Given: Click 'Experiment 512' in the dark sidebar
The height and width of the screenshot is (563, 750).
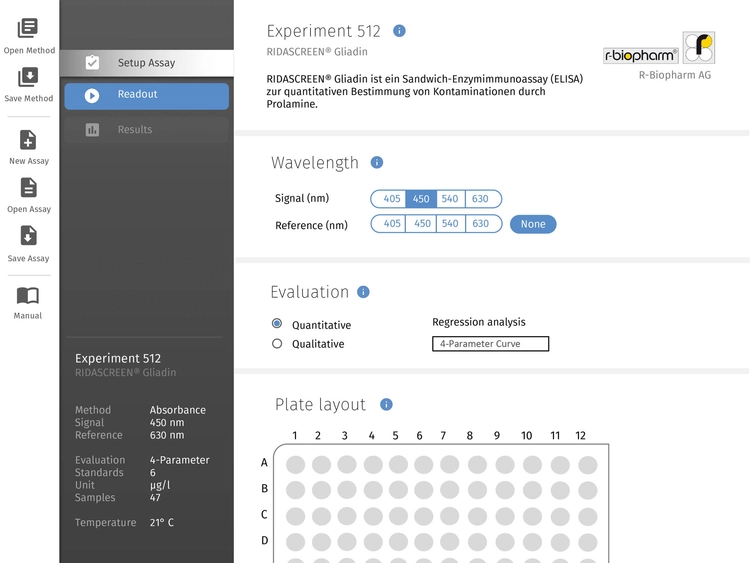Looking at the screenshot, I should (118, 358).
